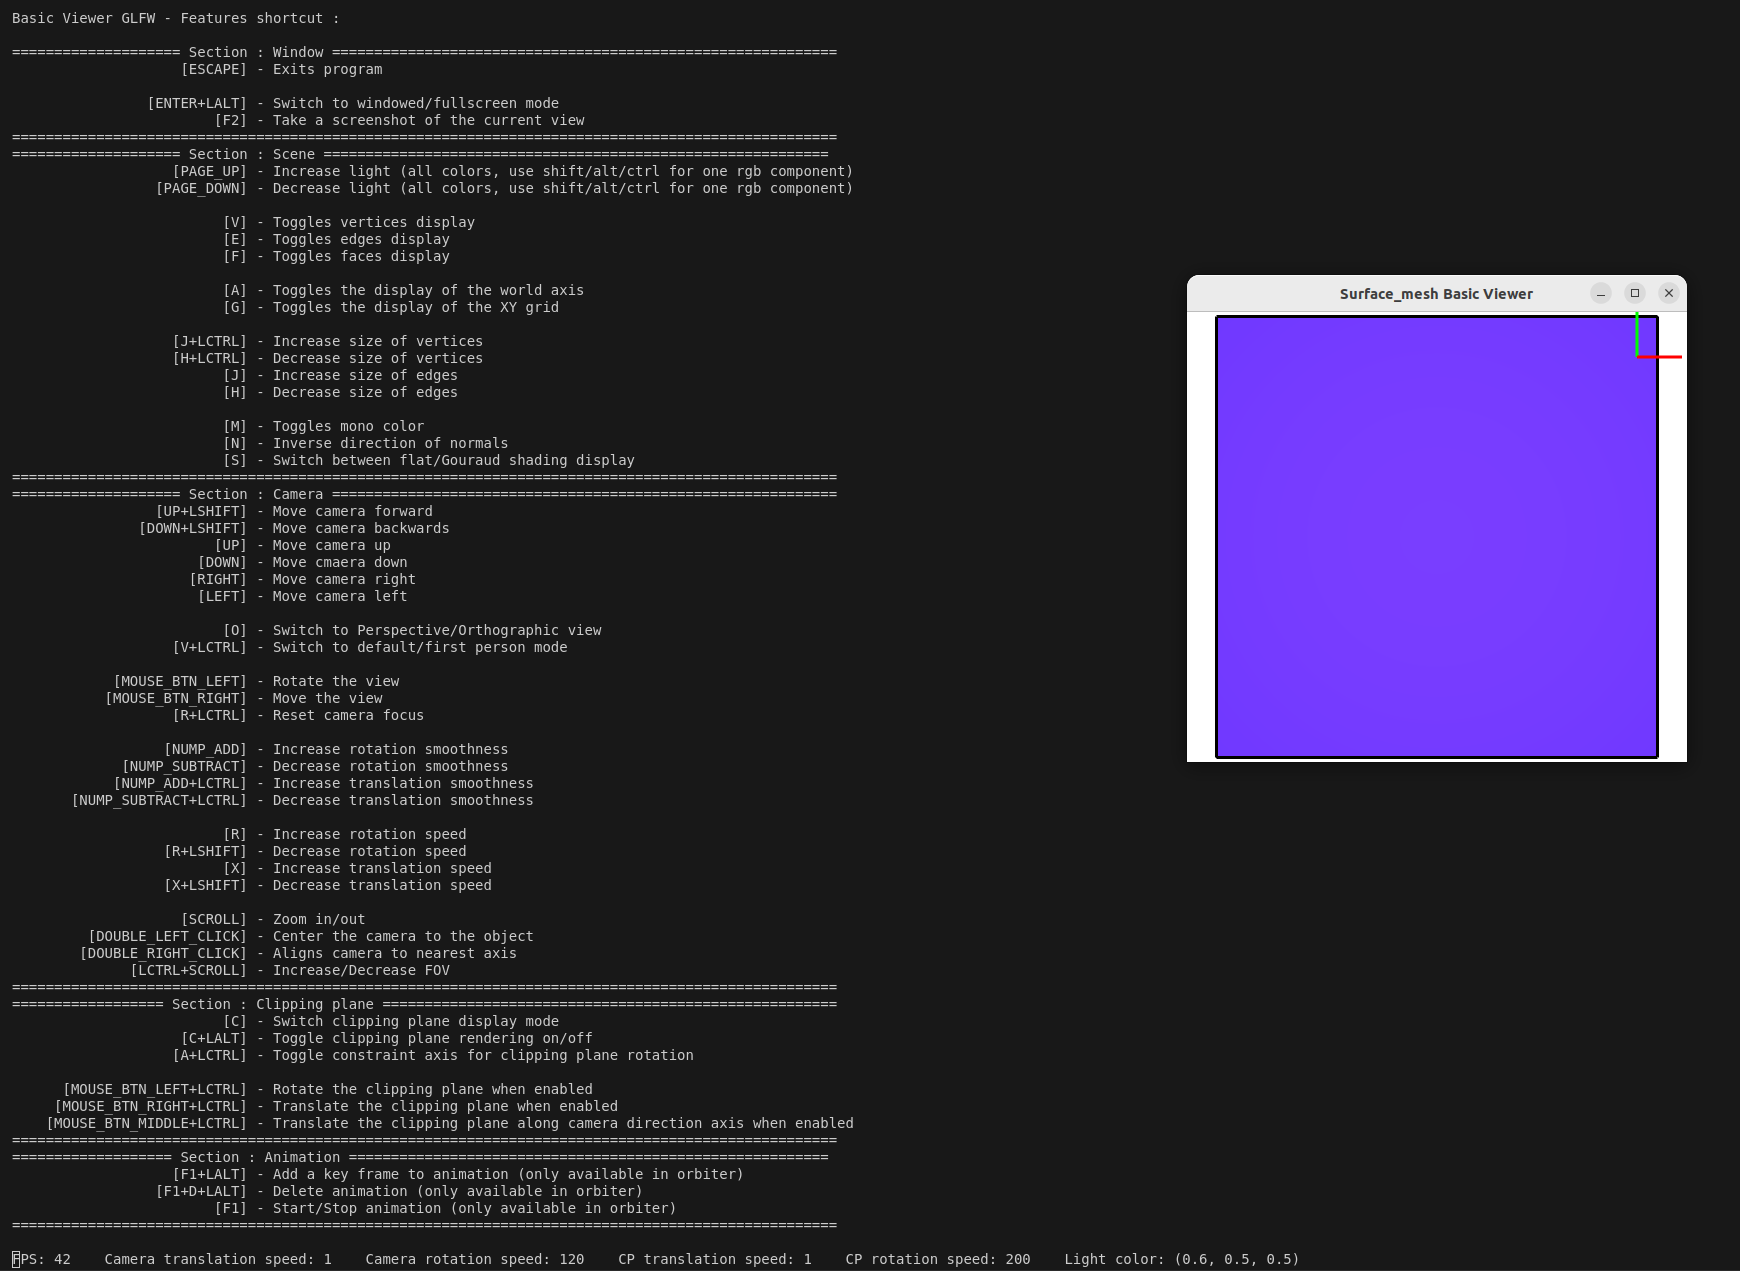Click the center of the purple mesh surface
Viewport: 1740px width, 1271px height.
click(1436, 537)
